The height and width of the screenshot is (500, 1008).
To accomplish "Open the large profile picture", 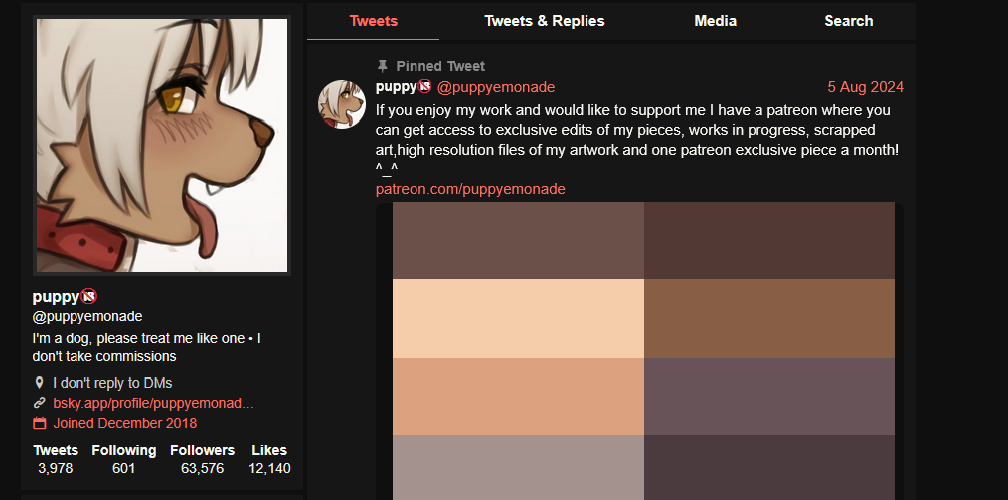I will point(162,145).
